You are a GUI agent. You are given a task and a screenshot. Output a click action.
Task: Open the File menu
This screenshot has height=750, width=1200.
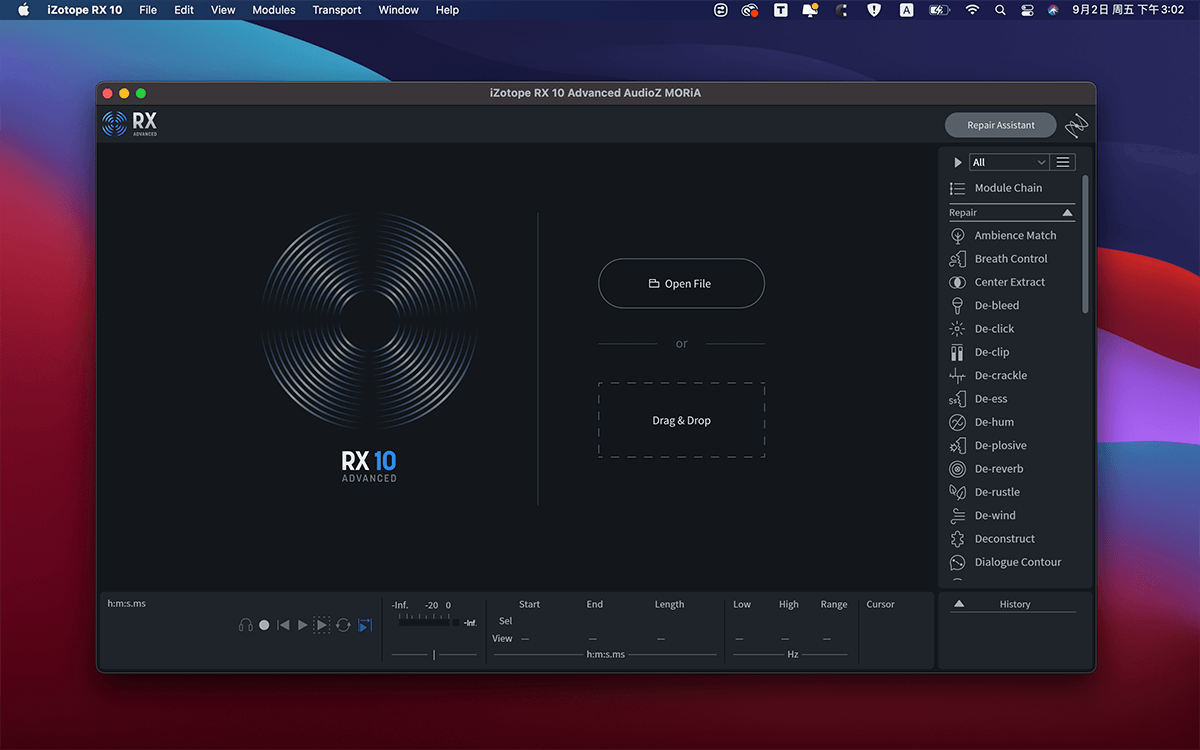[148, 10]
